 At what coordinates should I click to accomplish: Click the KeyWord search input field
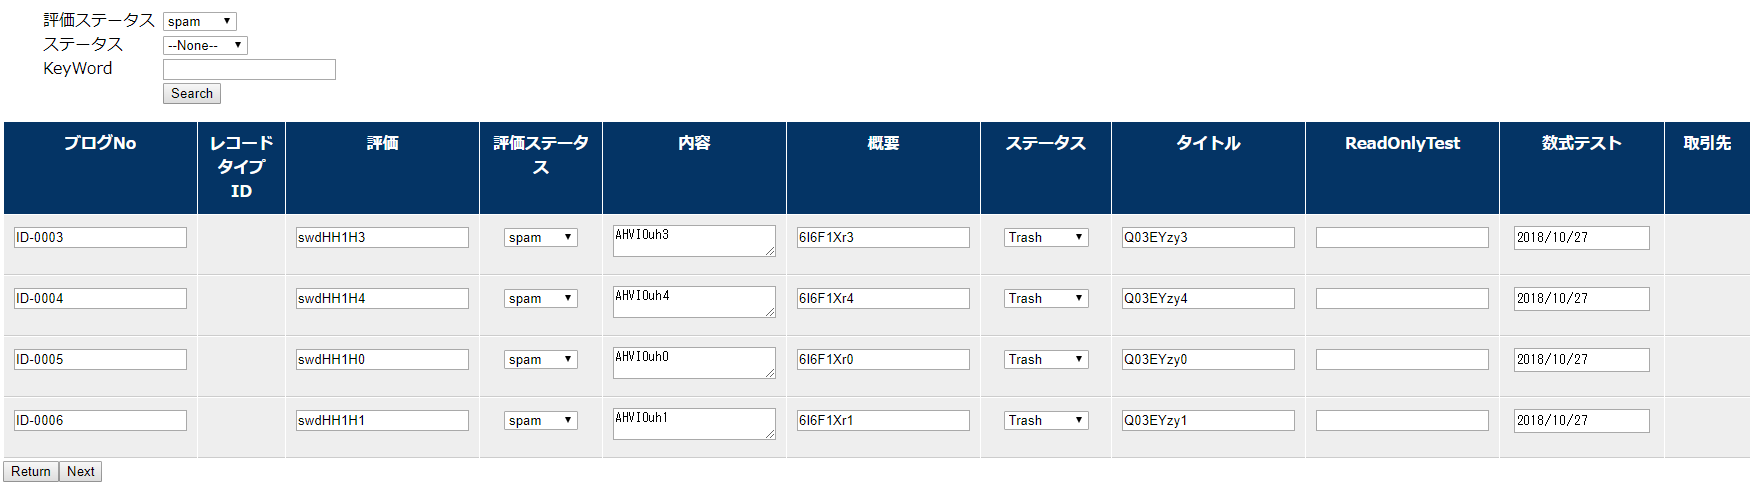point(249,69)
